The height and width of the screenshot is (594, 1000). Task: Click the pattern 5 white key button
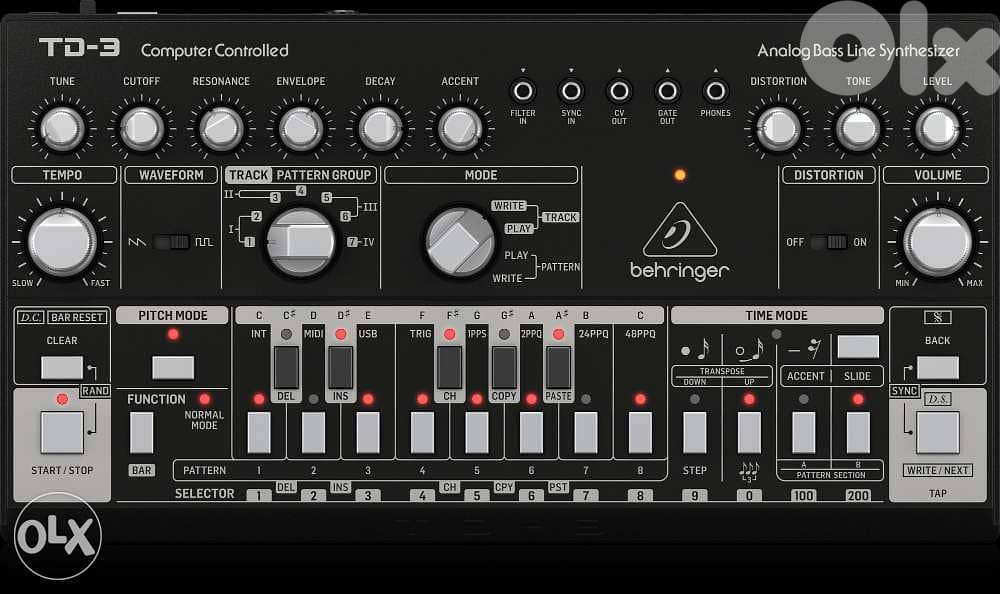click(x=477, y=433)
